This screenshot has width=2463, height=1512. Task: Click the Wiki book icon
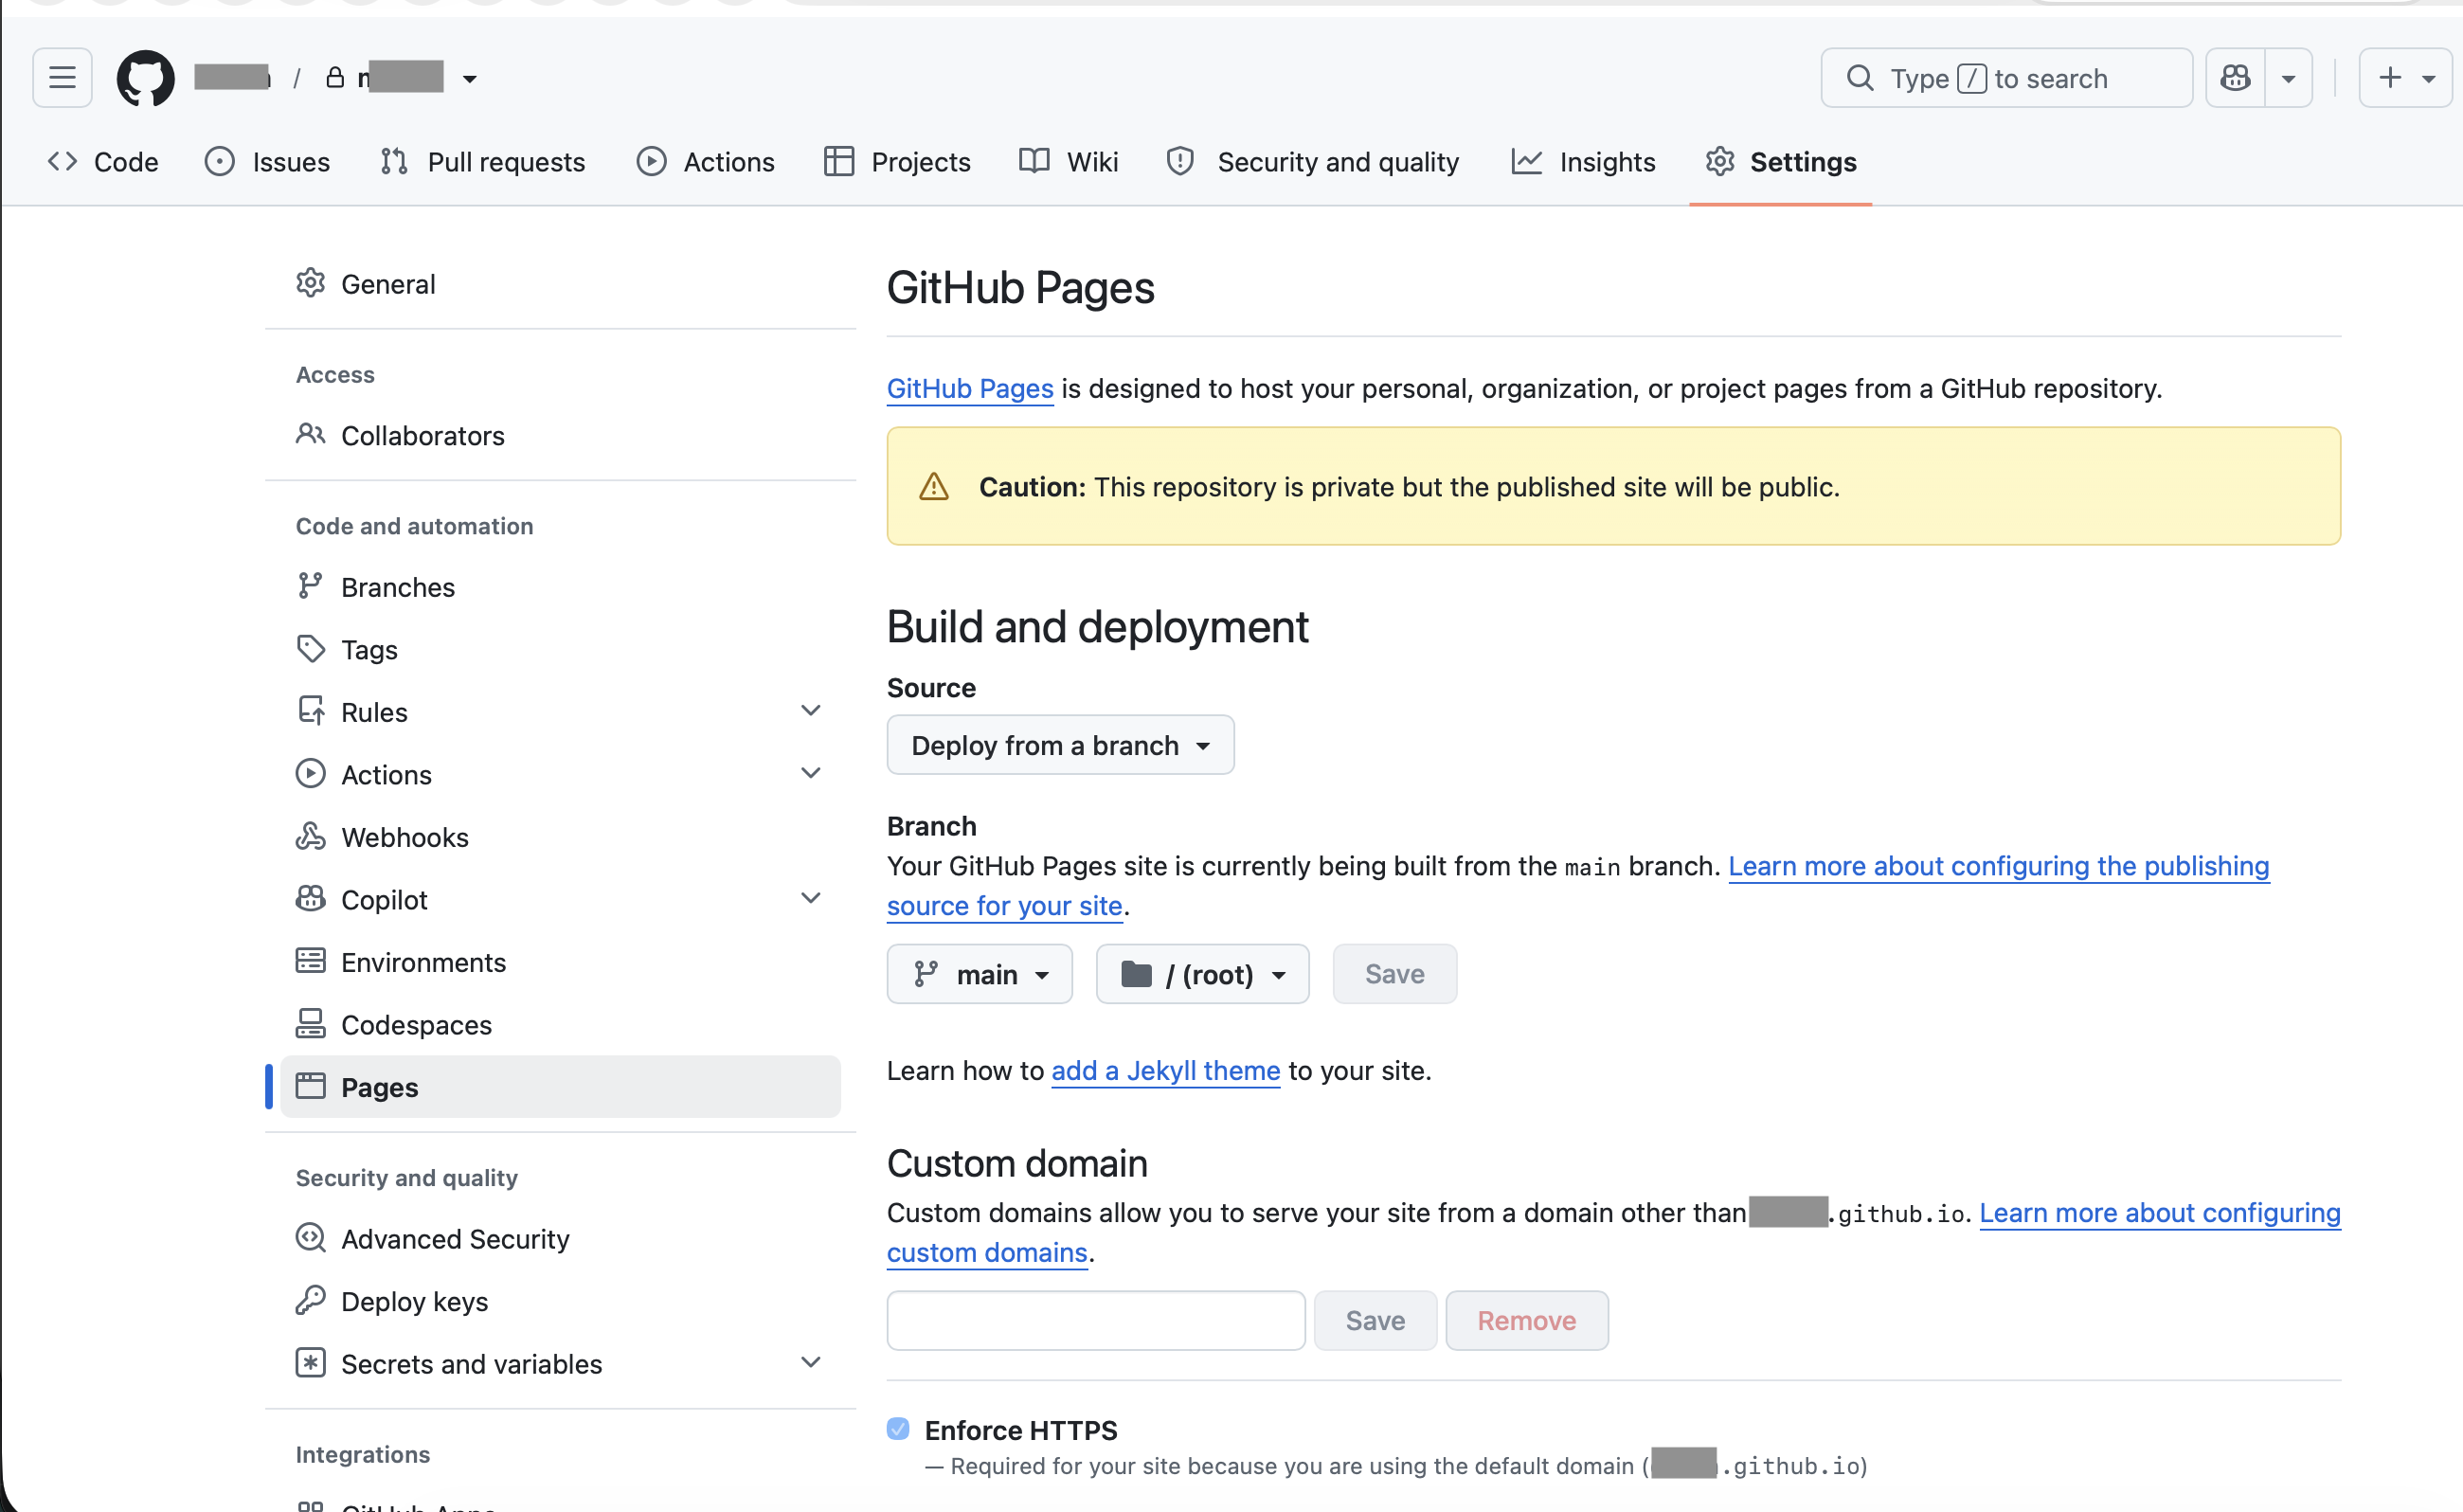pyautogui.click(x=1033, y=161)
